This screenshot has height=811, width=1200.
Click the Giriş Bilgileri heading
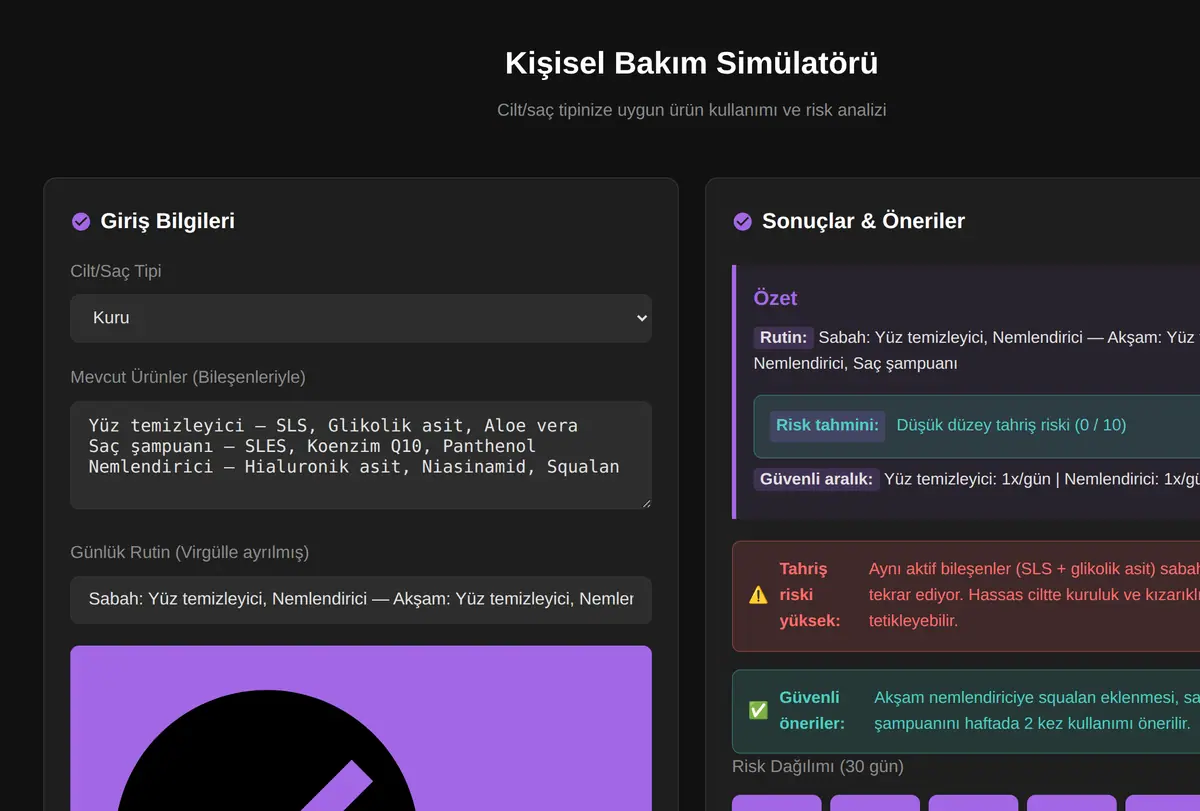pyautogui.click(x=168, y=221)
